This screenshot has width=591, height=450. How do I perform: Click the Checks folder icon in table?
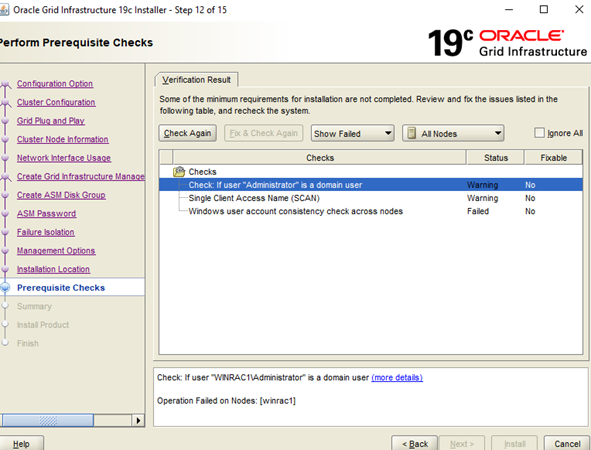point(179,172)
